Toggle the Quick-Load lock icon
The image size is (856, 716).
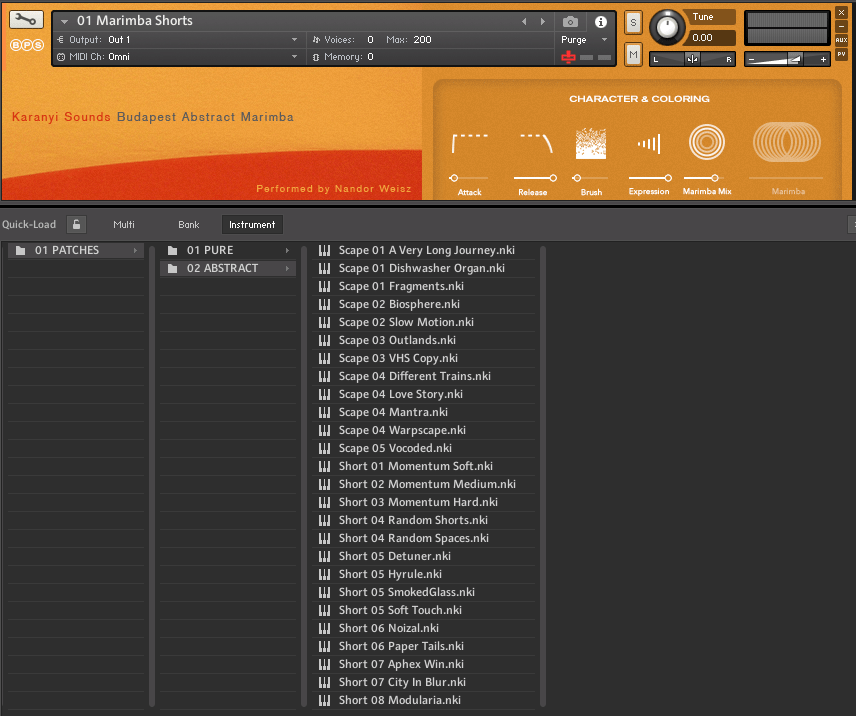click(77, 224)
